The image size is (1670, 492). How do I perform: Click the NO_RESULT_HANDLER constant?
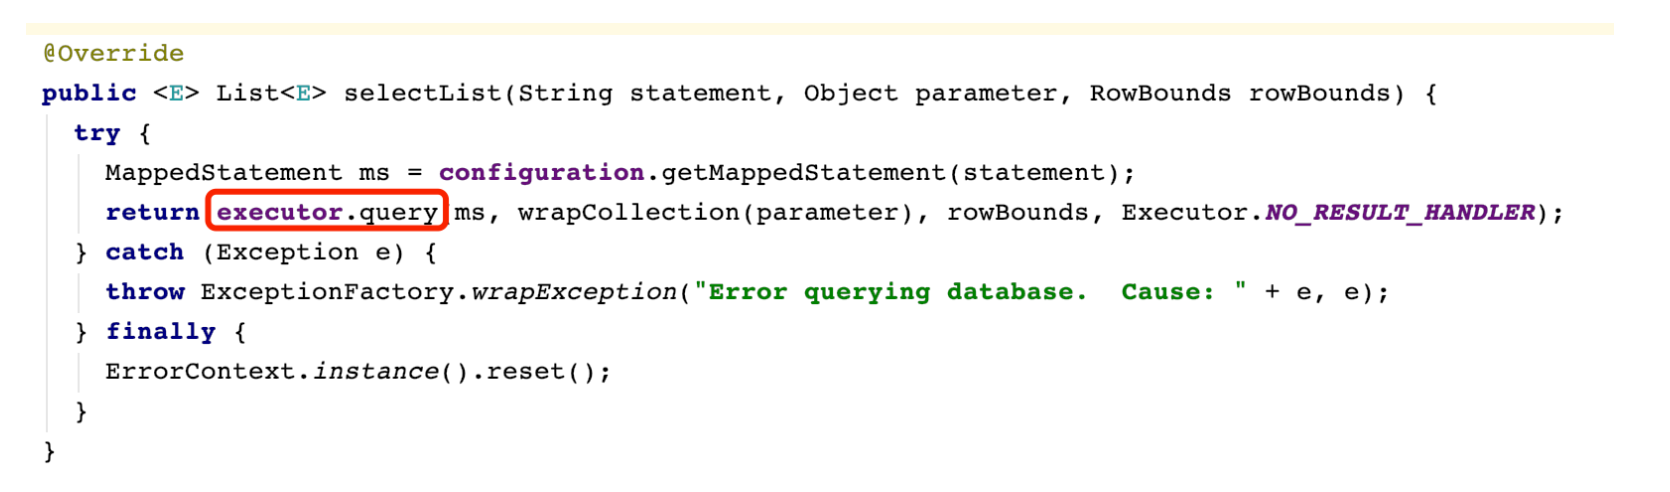[1400, 212]
